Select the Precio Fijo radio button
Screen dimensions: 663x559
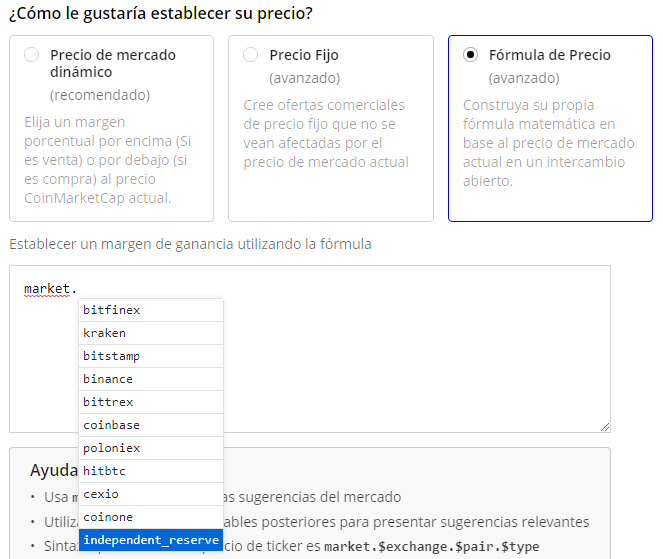coord(250,55)
